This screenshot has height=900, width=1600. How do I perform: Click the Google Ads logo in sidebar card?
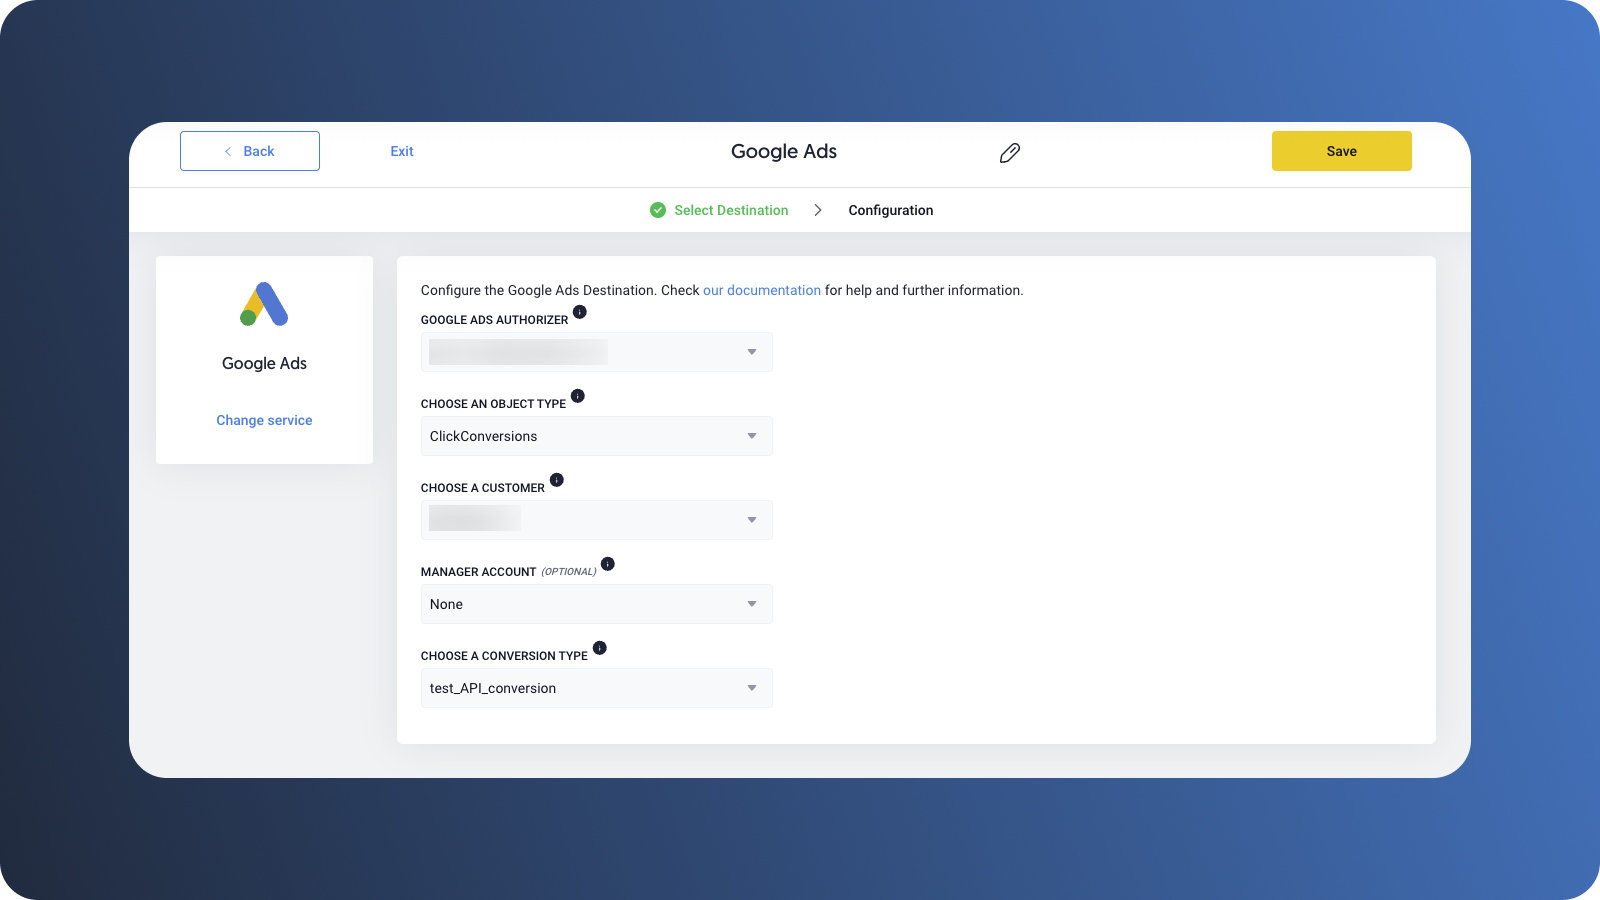point(264,304)
